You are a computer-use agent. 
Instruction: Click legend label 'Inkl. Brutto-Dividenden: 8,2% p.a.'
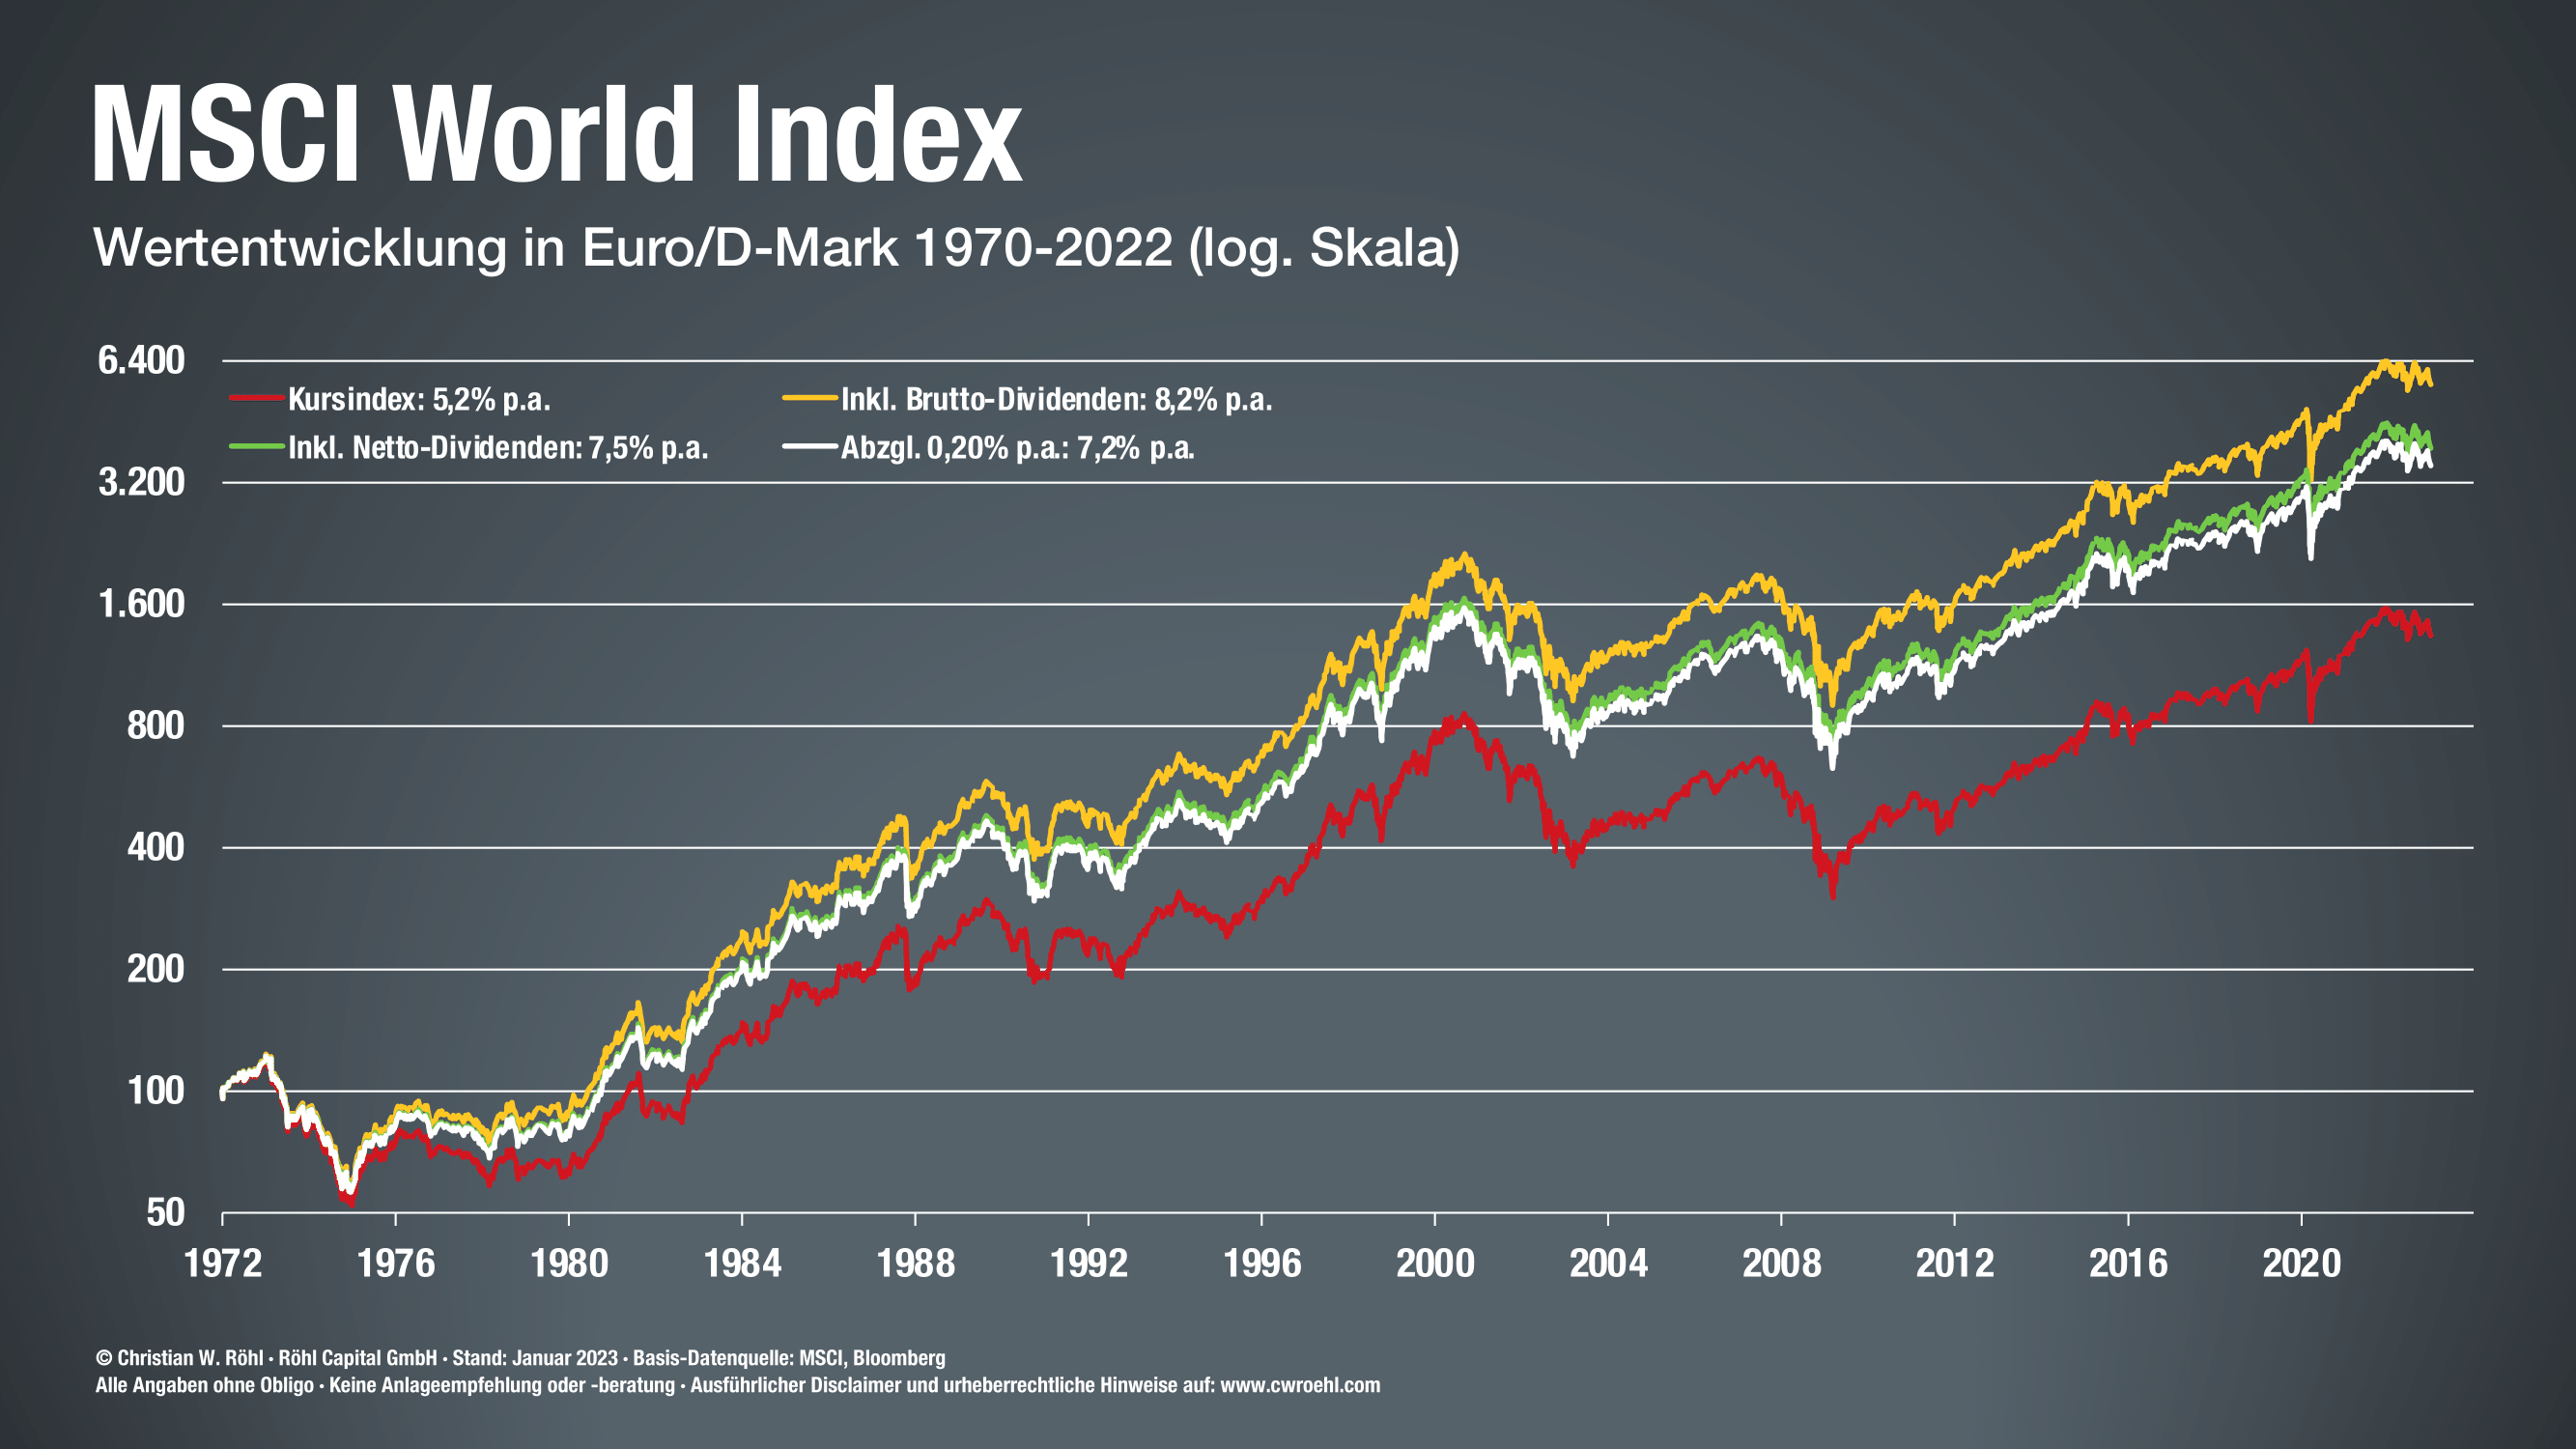[x=1056, y=400]
